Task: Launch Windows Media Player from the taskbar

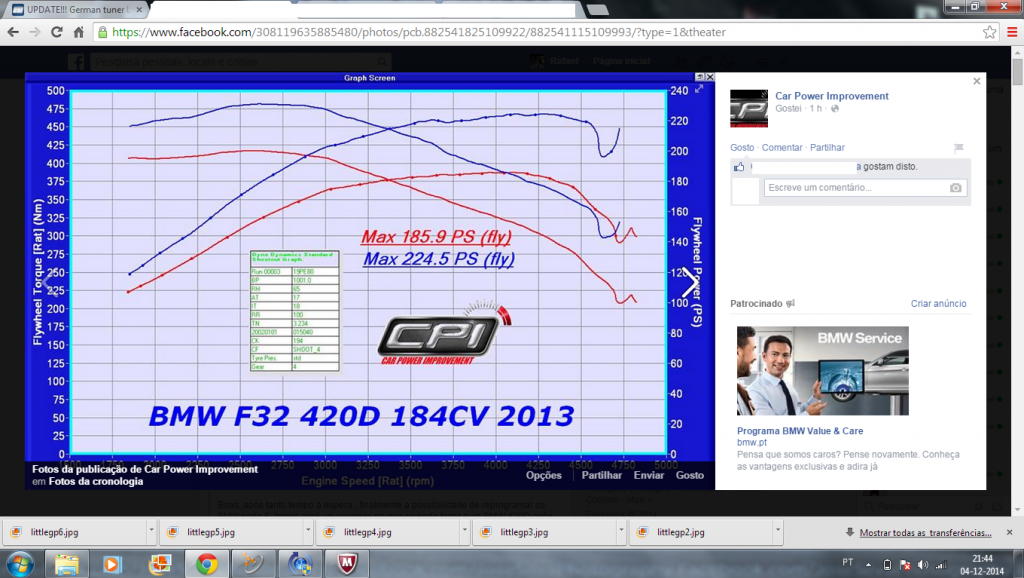Action: click(112, 564)
